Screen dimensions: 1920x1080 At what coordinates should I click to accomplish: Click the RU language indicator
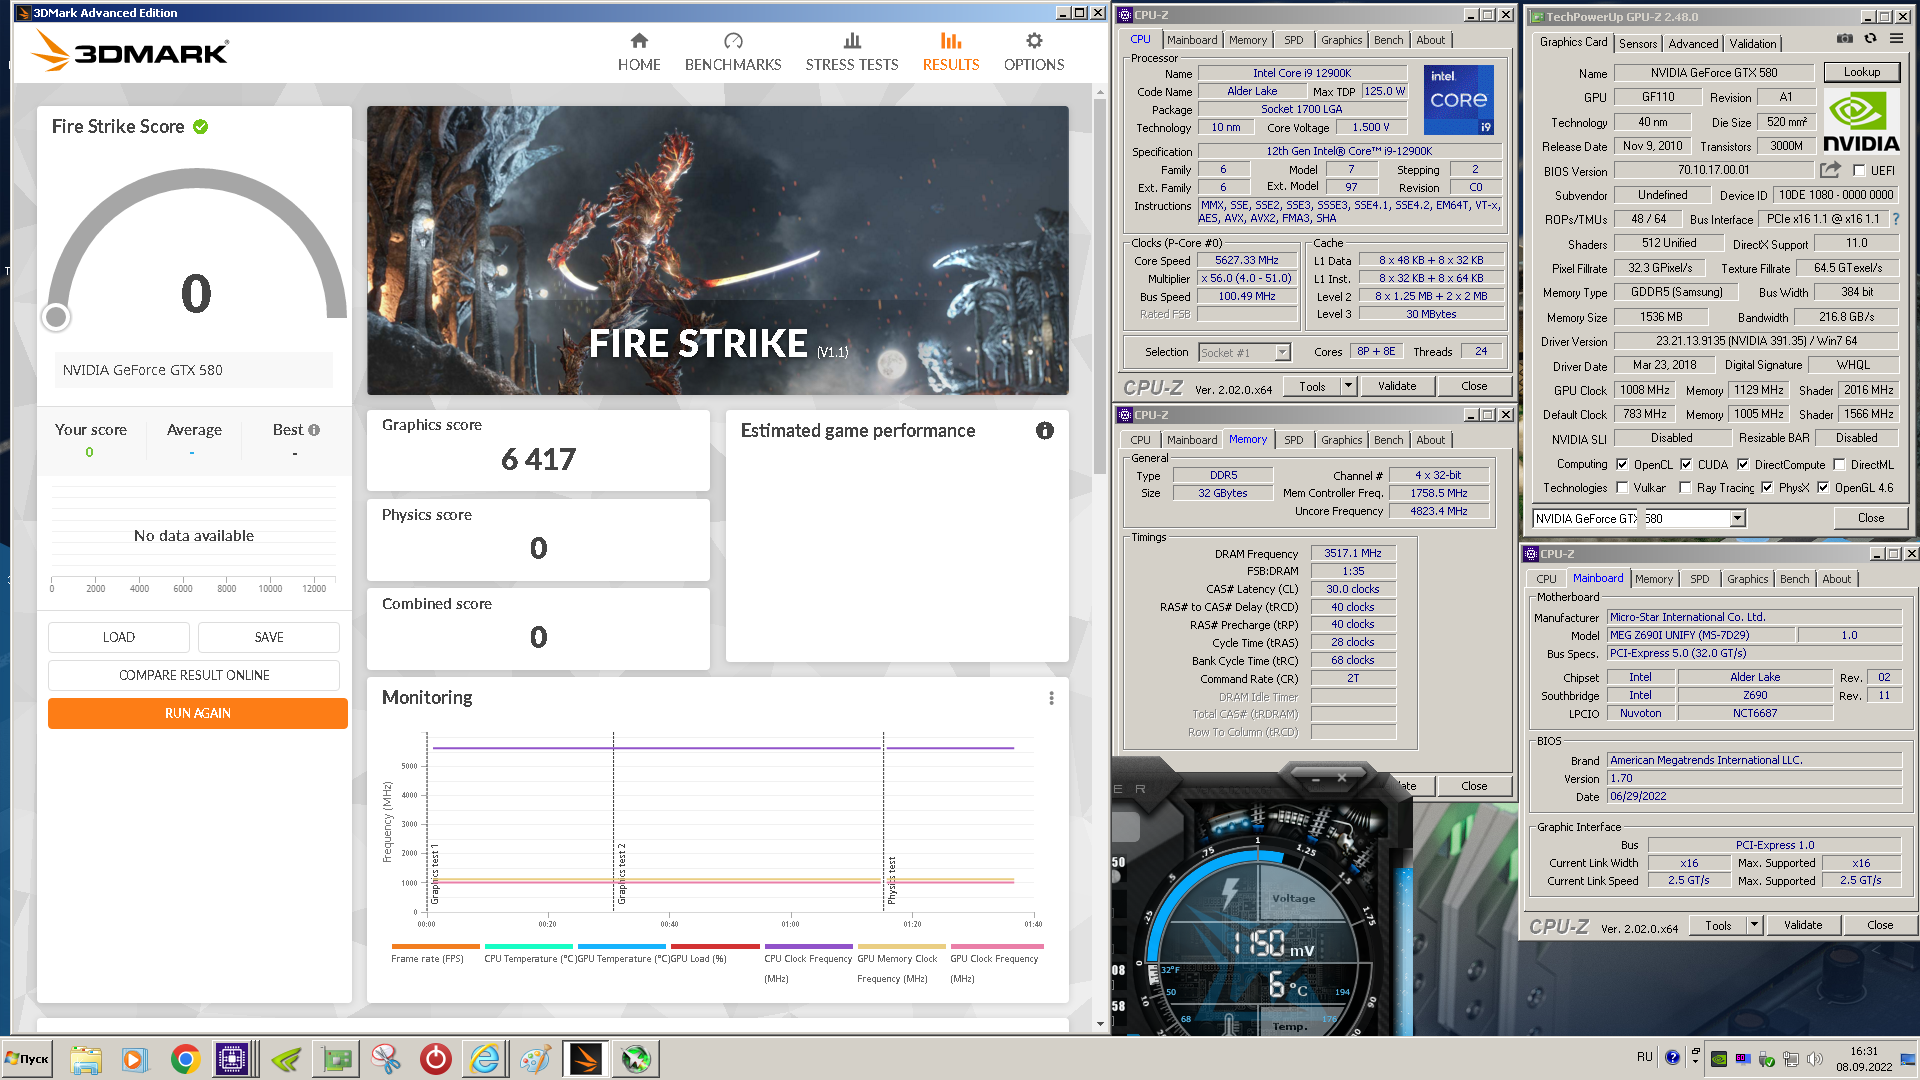coord(1644,1057)
